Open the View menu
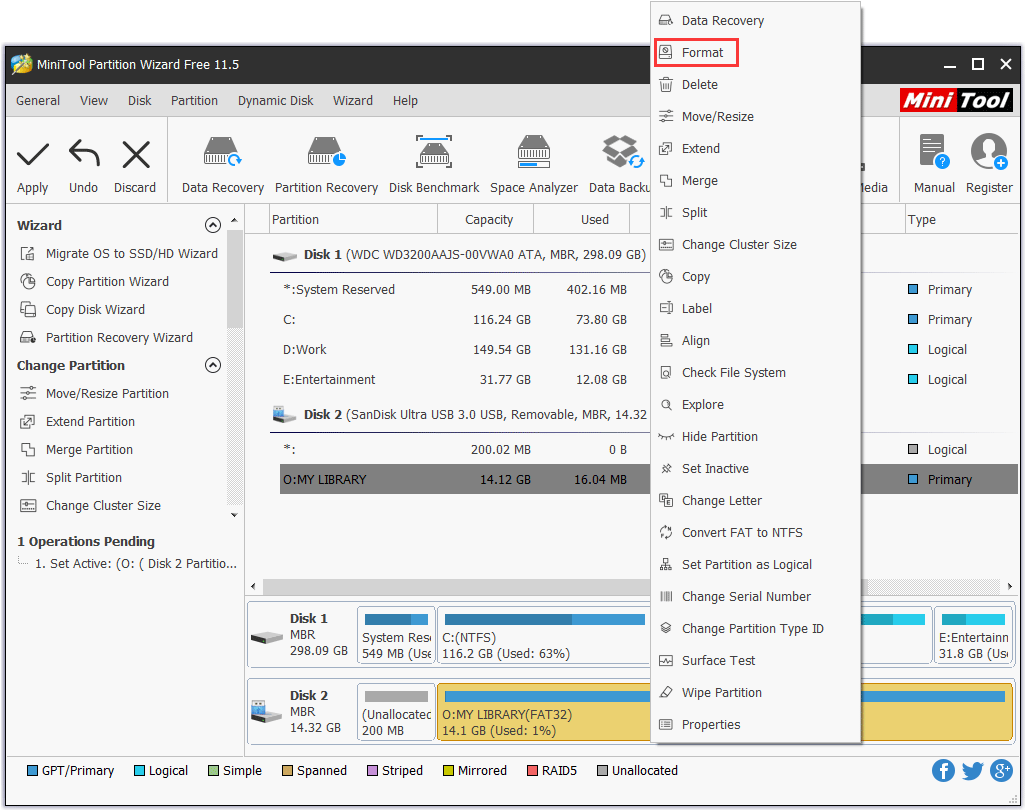1026x810 pixels. pyautogui.click(x=94, y=101)
